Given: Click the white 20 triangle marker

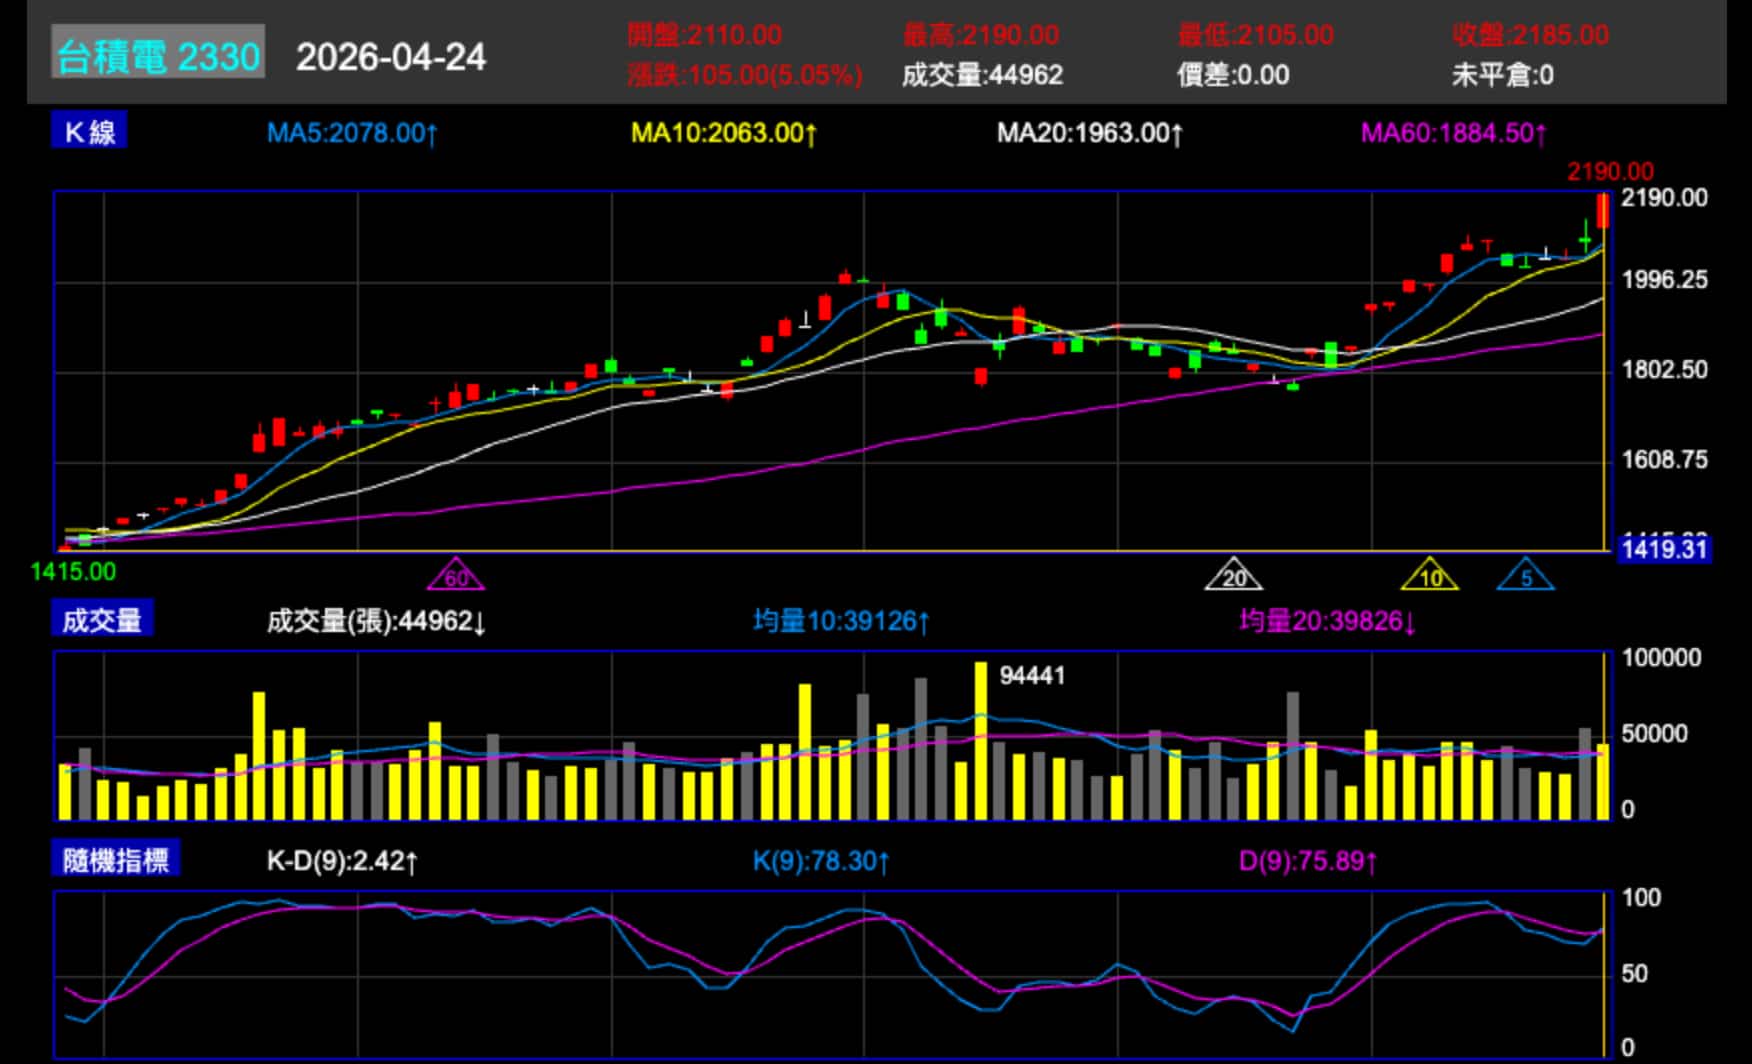Looking at the screenshot, I should coord(1234,574).
